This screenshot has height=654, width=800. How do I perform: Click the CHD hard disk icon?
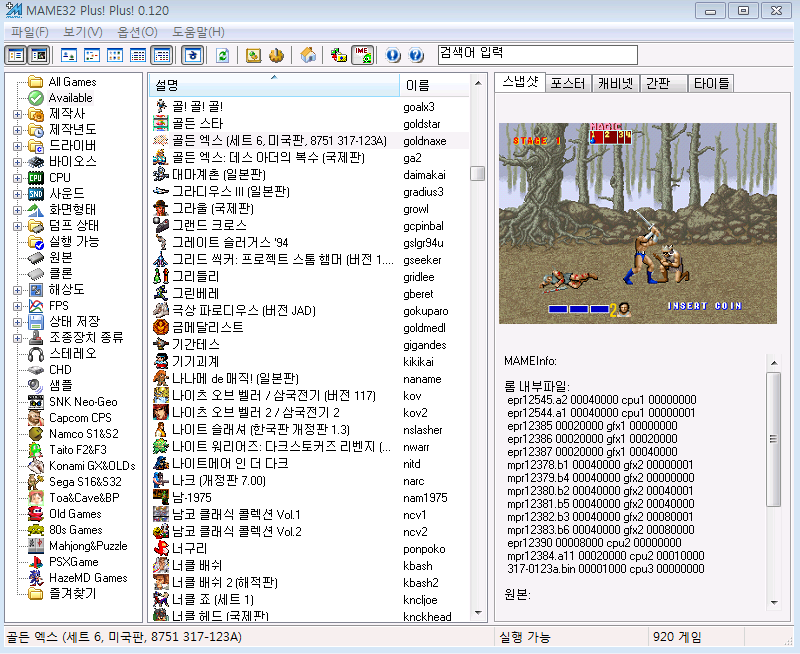36,369
